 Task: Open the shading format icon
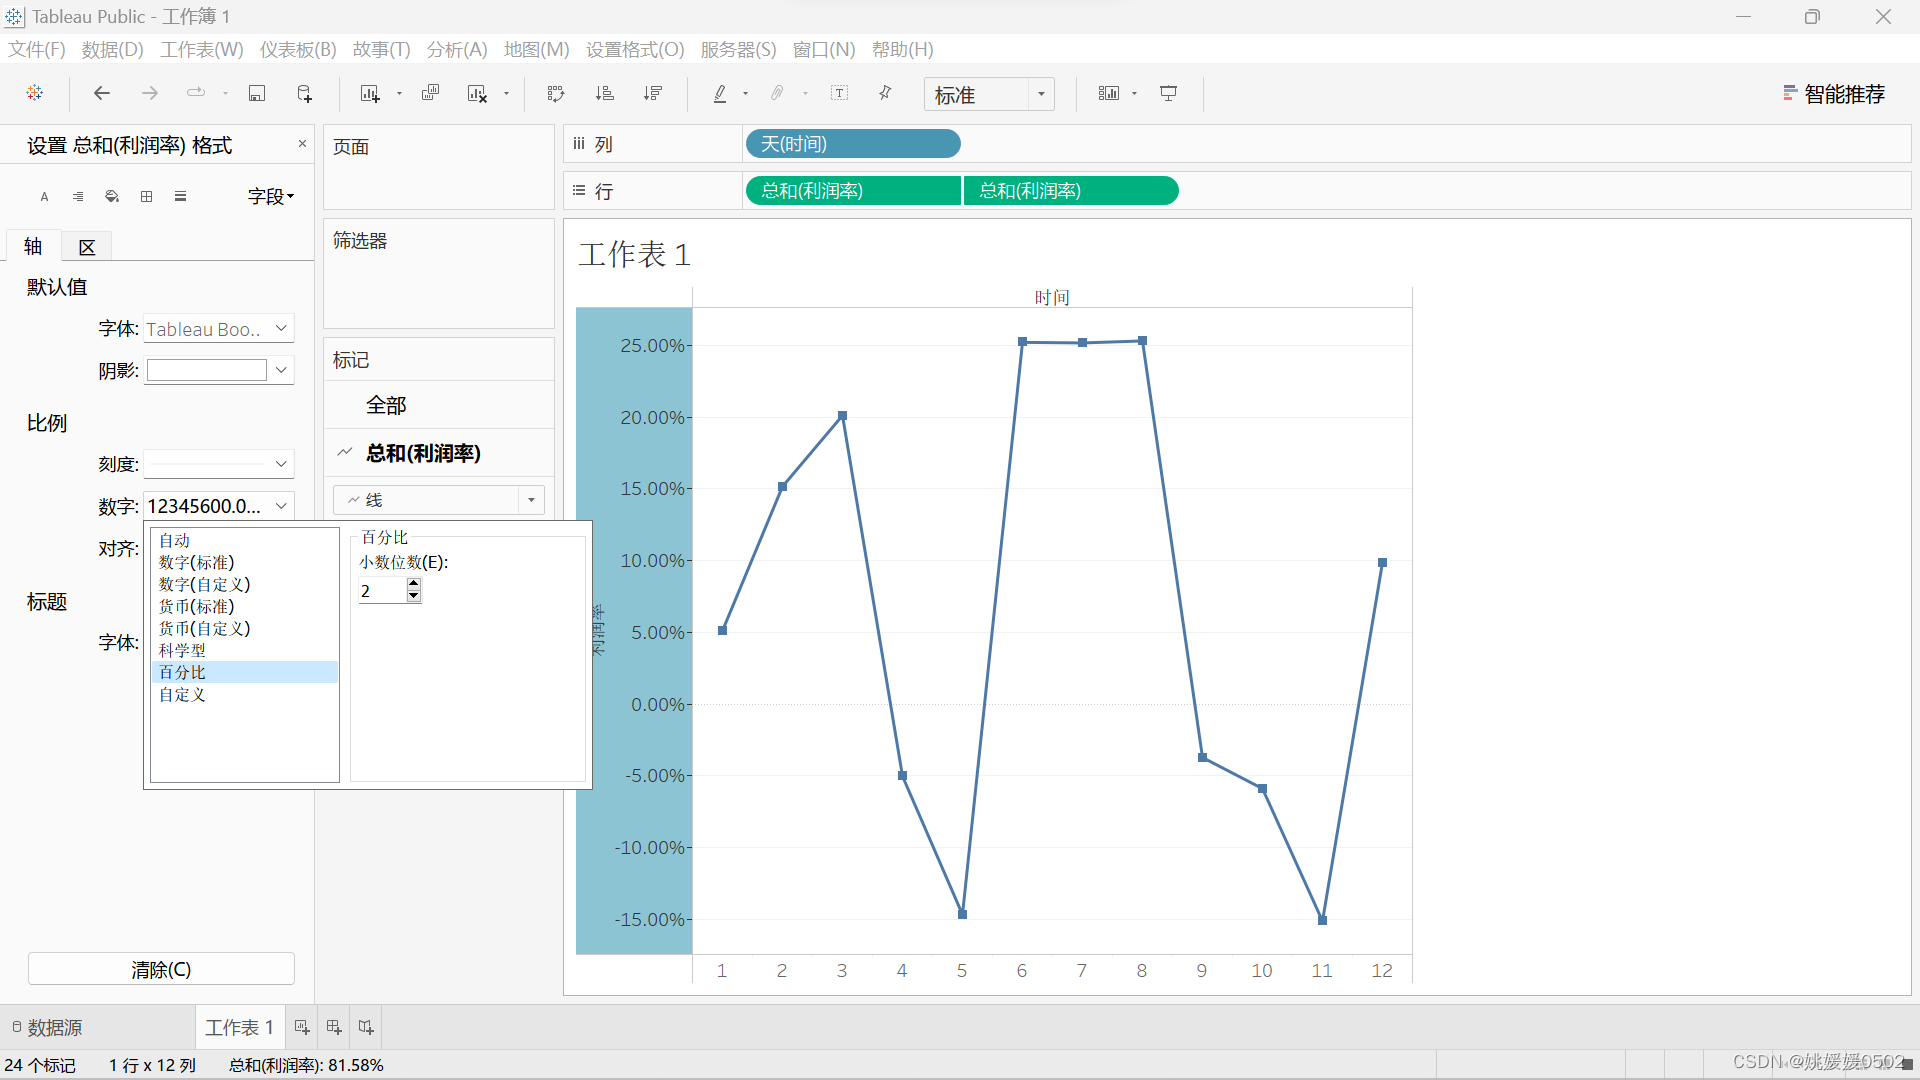pos(112,196)
